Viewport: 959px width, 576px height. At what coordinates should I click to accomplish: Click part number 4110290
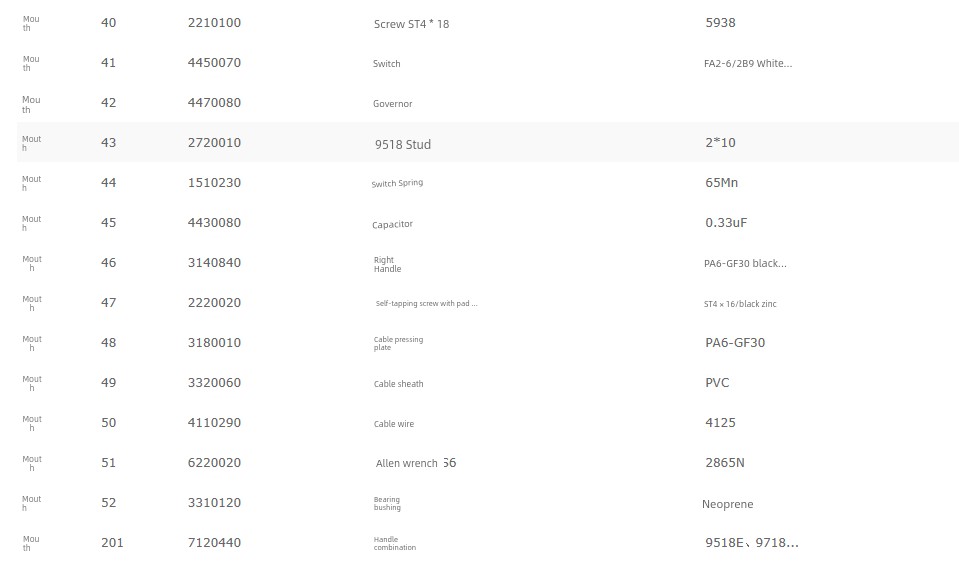(214, 423)
